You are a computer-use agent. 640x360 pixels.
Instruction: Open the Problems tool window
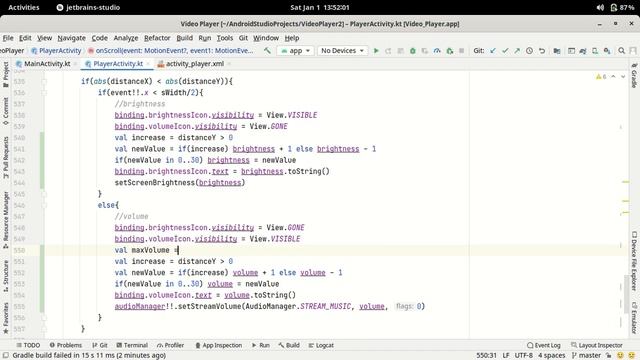pos(65,345)
